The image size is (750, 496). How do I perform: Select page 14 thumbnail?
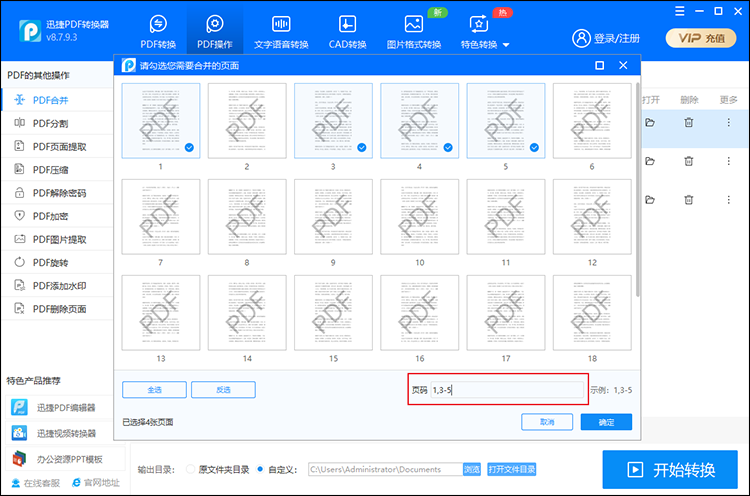tap(247, 312)
